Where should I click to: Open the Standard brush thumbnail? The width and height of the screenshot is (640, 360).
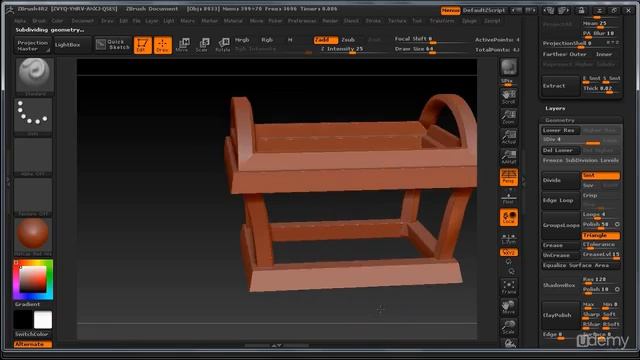coord(34,77)
